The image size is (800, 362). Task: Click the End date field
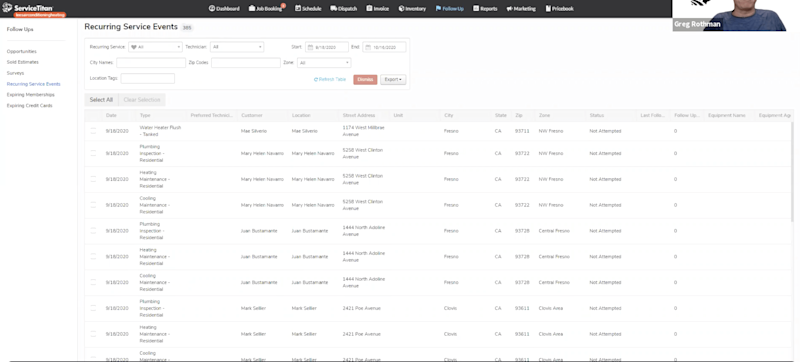384,47
